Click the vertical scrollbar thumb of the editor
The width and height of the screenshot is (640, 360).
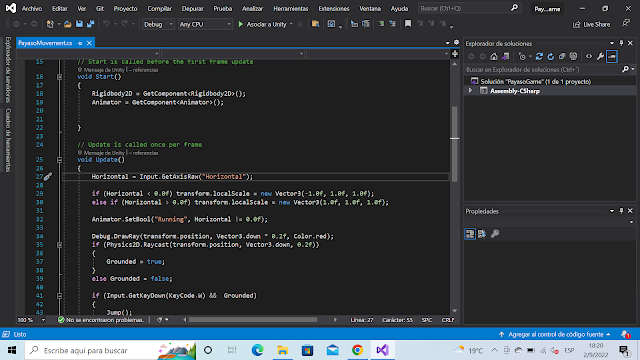(x=455, y=144)
